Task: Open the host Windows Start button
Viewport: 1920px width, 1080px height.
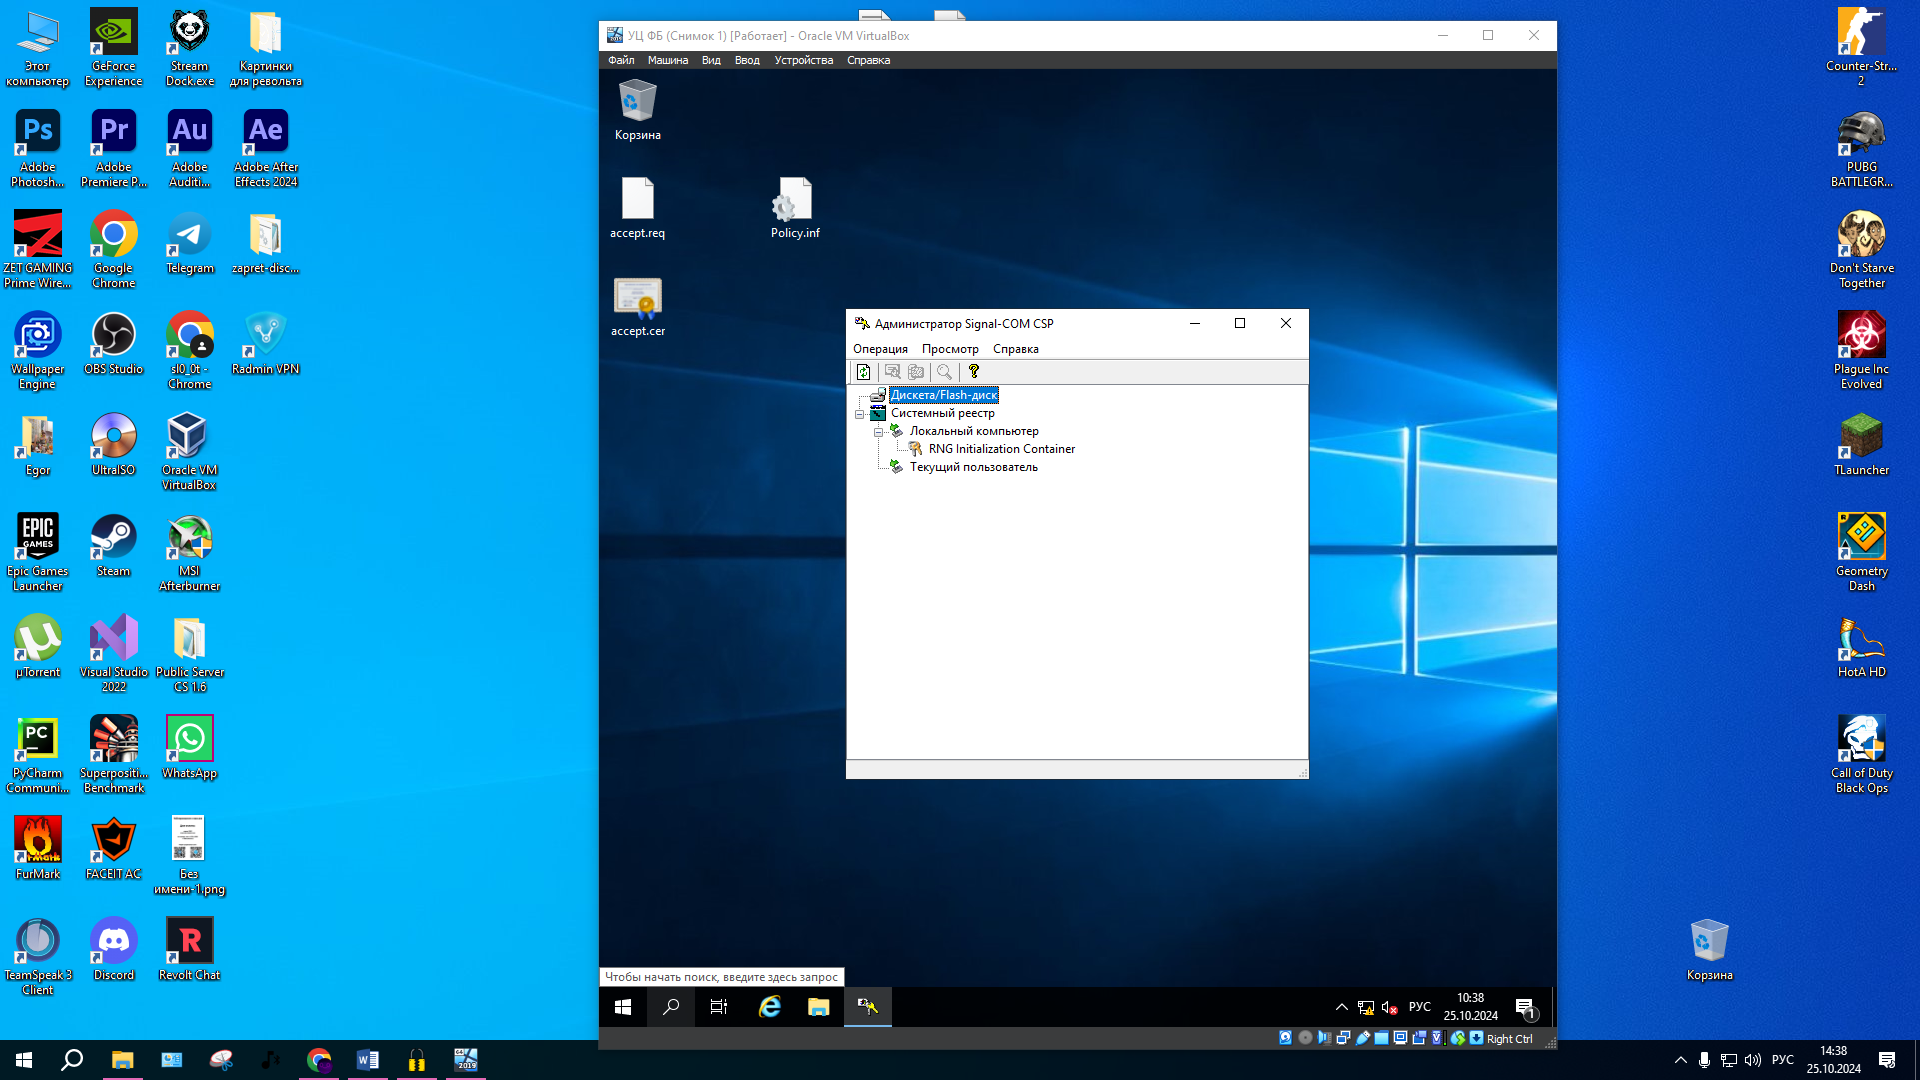Action: tap(24, 1060)
